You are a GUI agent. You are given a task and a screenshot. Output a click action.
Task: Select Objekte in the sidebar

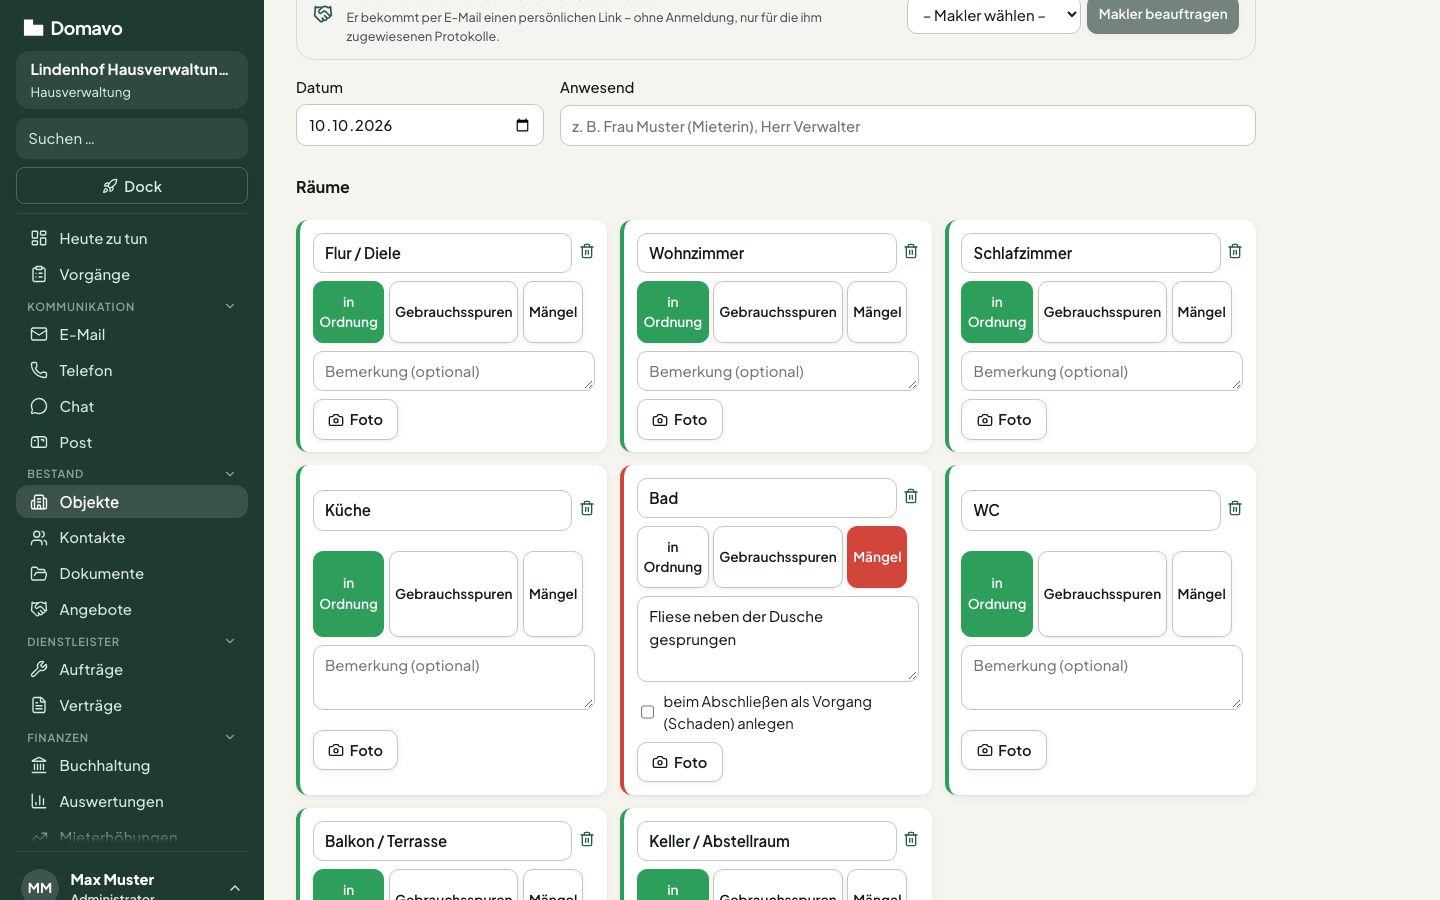click(x=132, y=502)
